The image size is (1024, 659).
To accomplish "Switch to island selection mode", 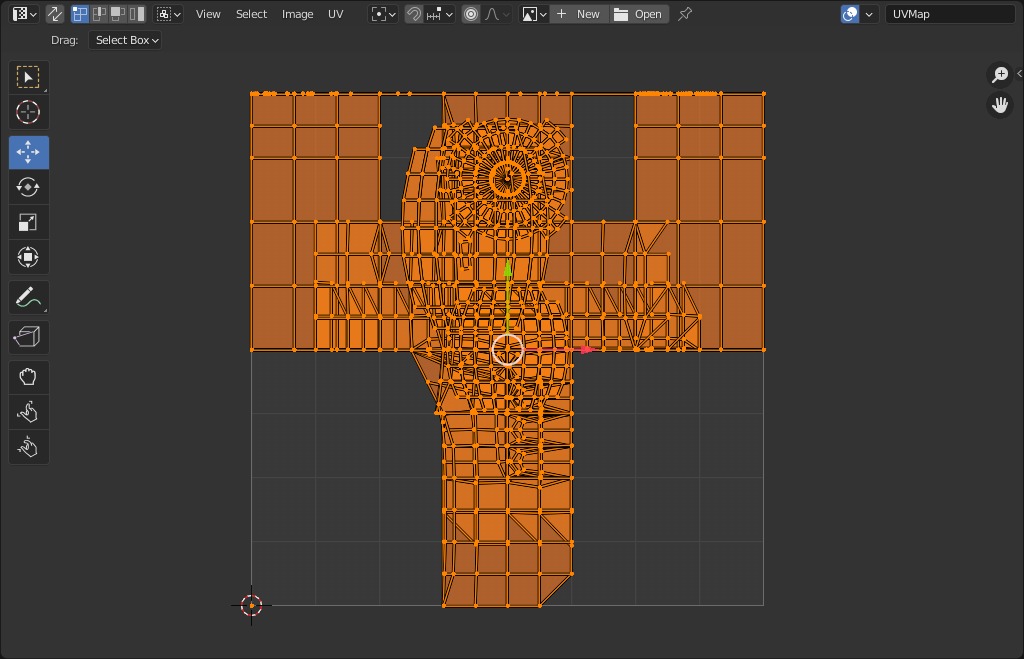I will click(x=136, y=14).
